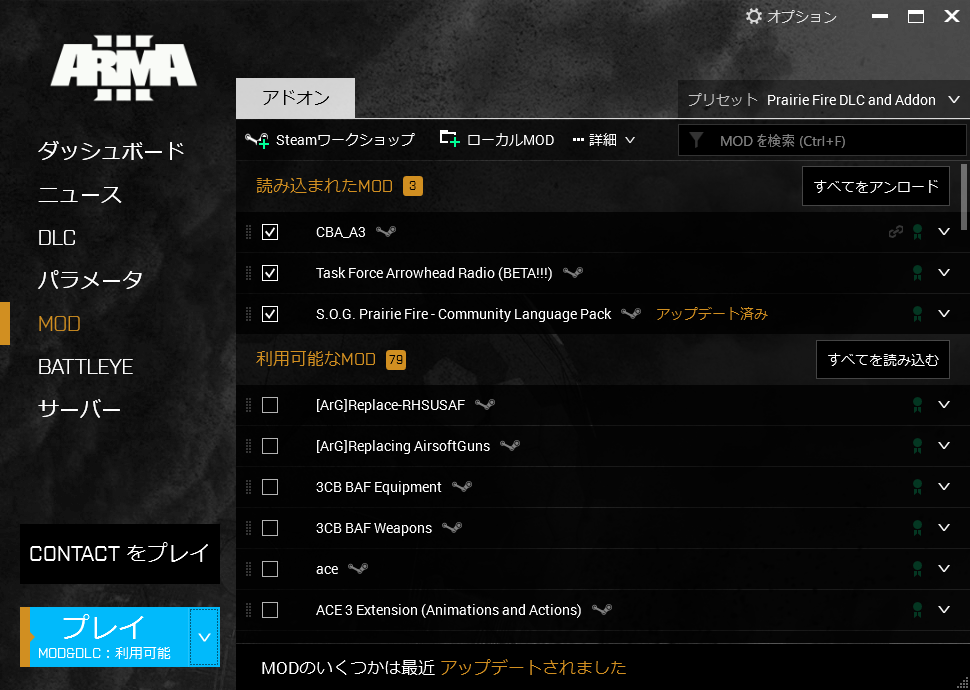Viewport: 970px width, 690px height.
Task: Click the アップデート済み status on S.O.G. row
Action: click(711, 314)
